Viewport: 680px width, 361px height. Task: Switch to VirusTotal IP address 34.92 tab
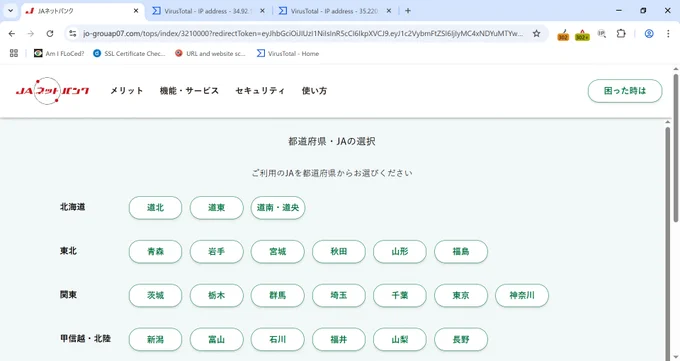click(209, 11)
